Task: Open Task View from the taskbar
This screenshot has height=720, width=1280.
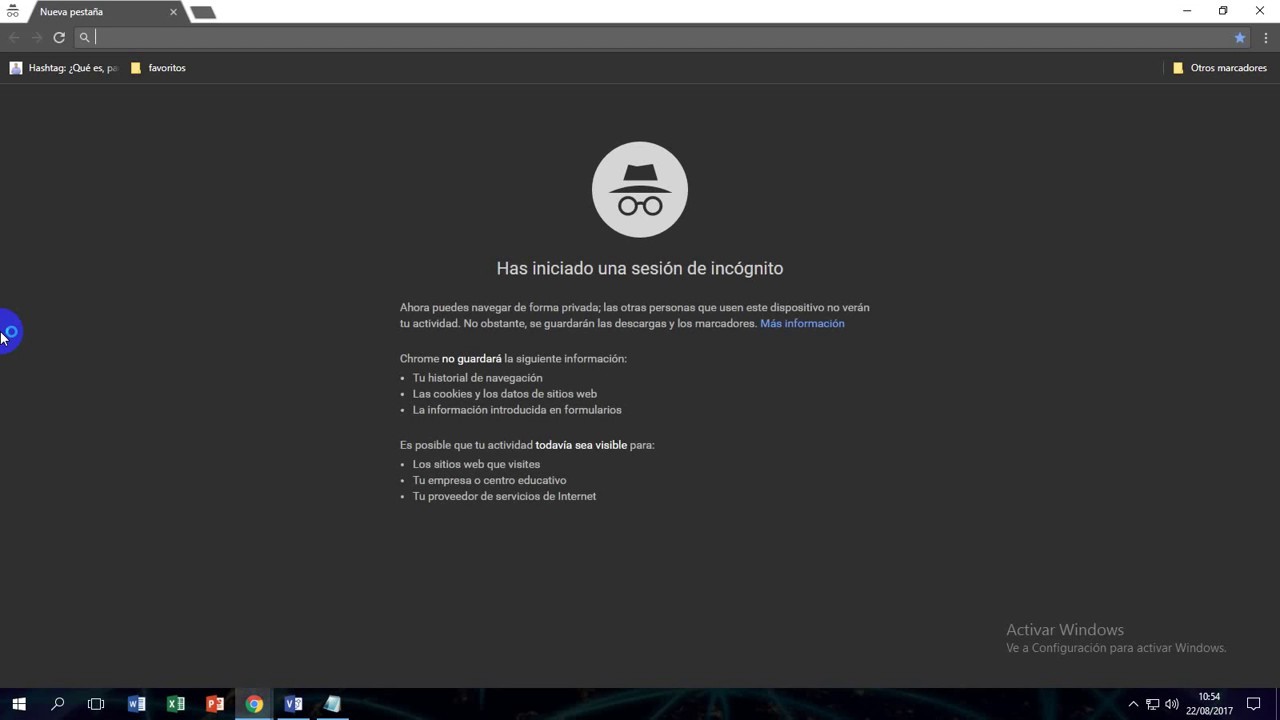Action: click(96, 704)
